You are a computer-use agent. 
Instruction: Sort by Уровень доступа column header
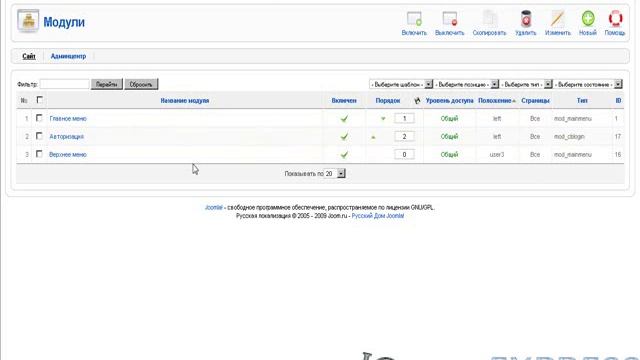(x=449, y=101)
